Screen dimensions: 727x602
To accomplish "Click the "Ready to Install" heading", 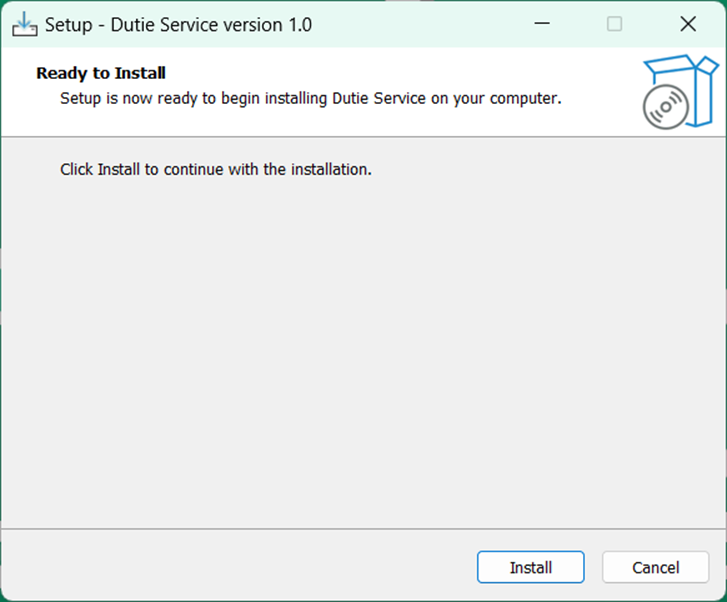I will [101, 73].
